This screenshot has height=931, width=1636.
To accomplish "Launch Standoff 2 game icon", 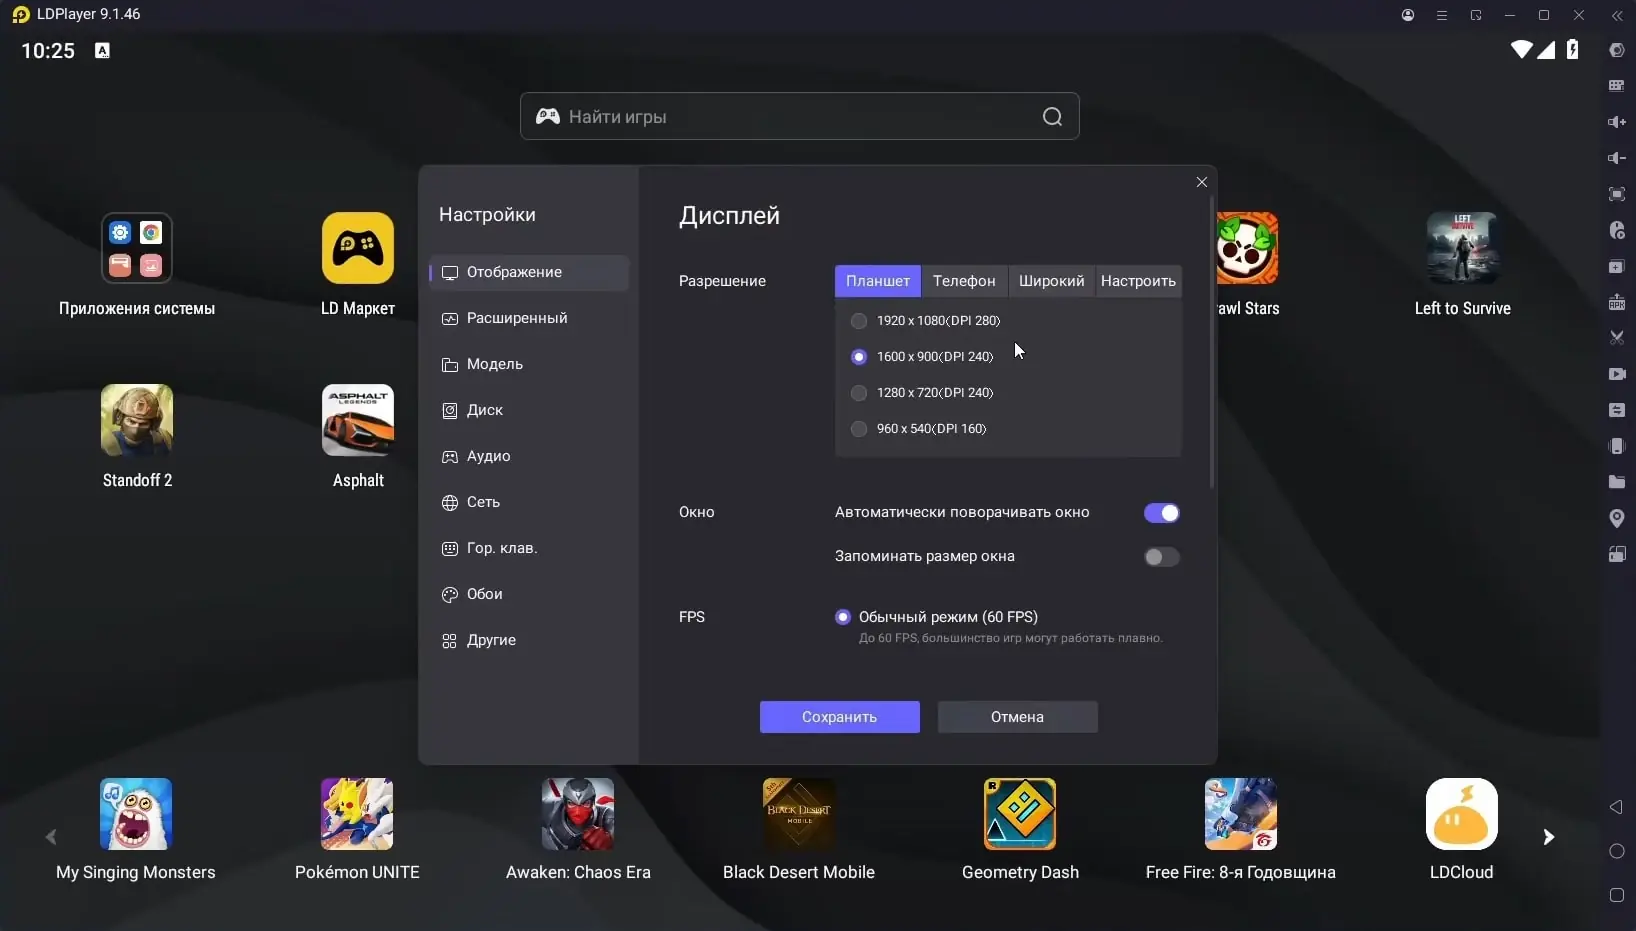I will pos(137,420).
